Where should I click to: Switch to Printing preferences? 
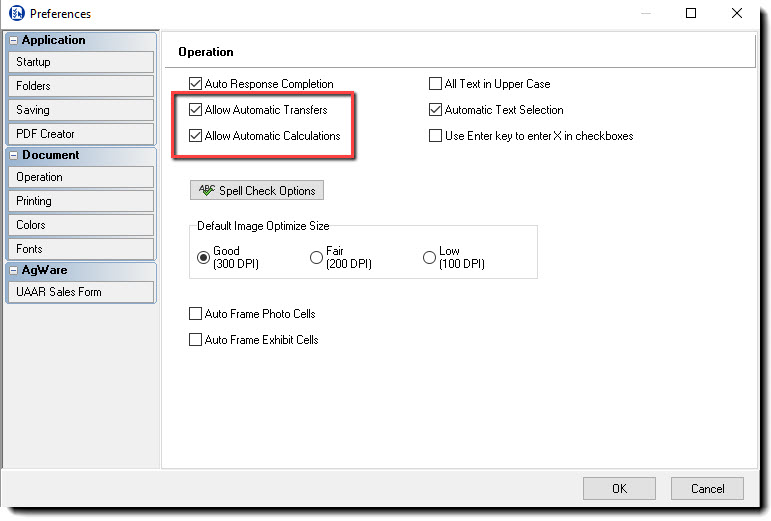coord(80,201)
